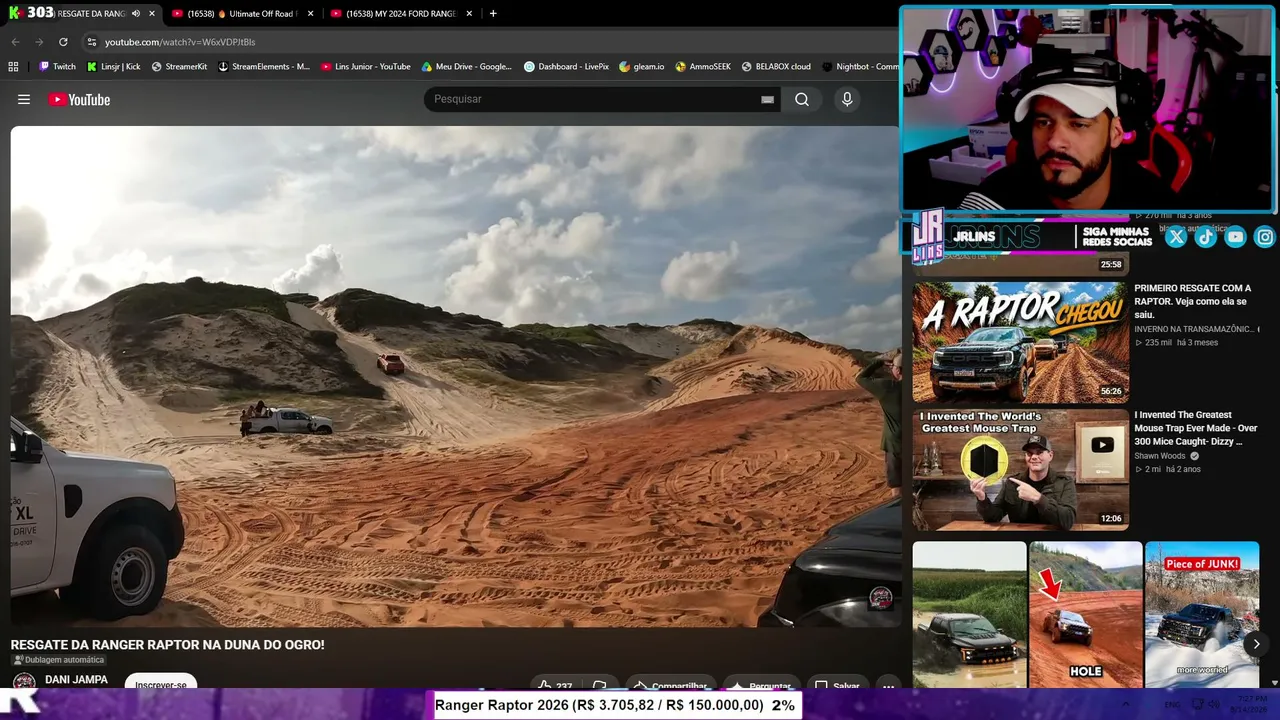Open the Twitch bookmark
Image resolution: width=1280 pixels, height=720 pixels.
(x=57, y=67)
